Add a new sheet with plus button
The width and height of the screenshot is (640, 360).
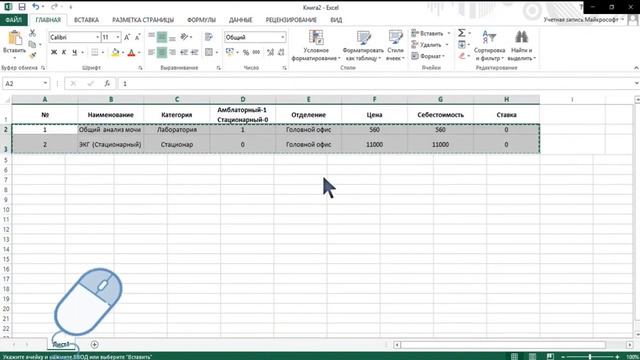coord(94,345)
